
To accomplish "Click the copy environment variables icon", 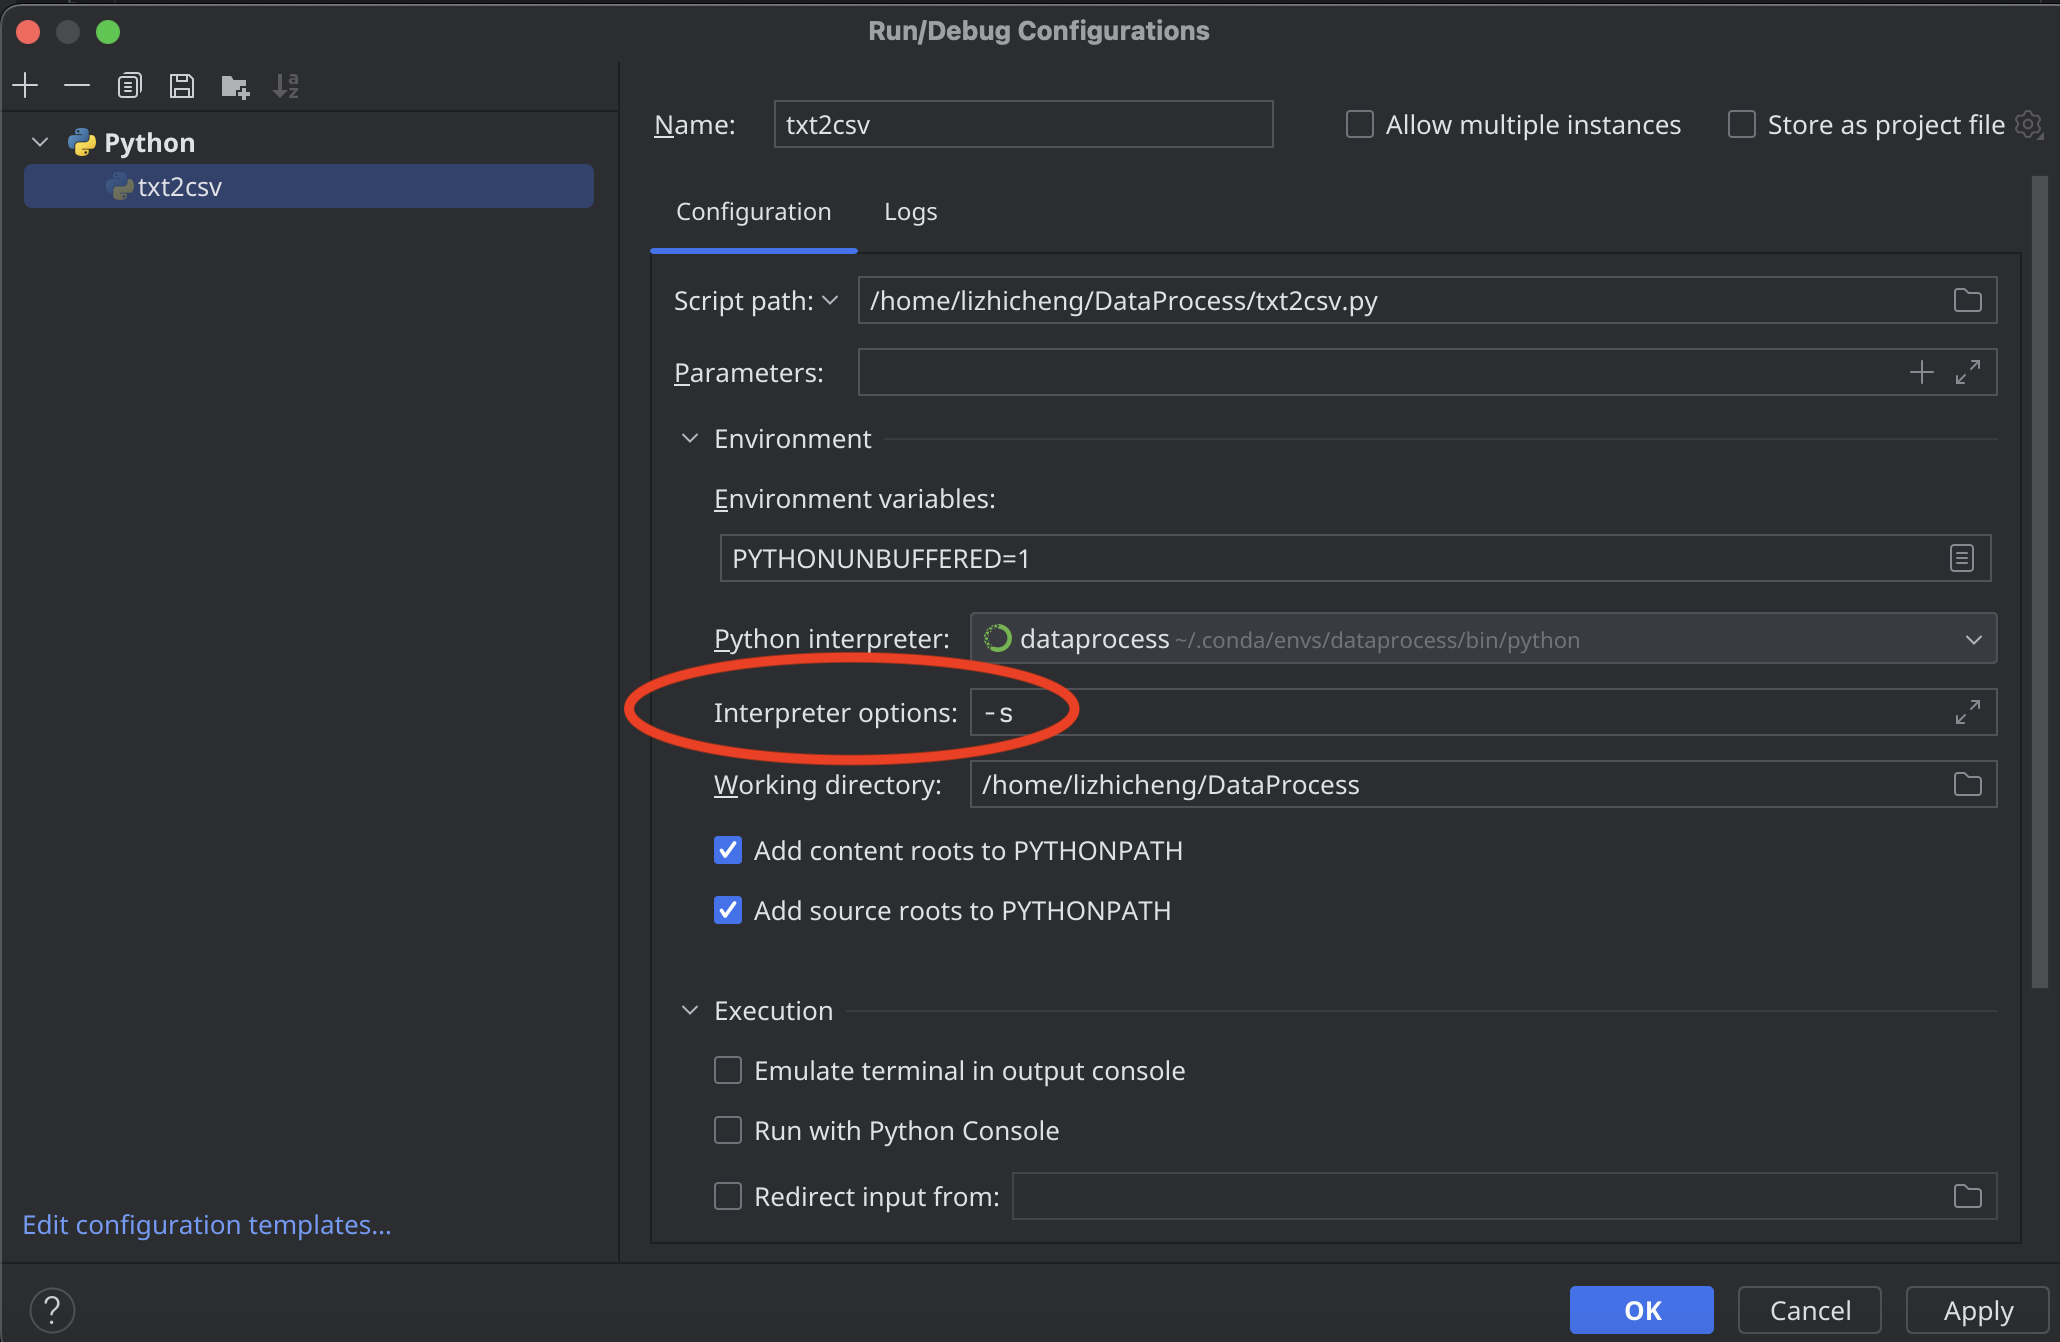I will tap(1962, 557).
